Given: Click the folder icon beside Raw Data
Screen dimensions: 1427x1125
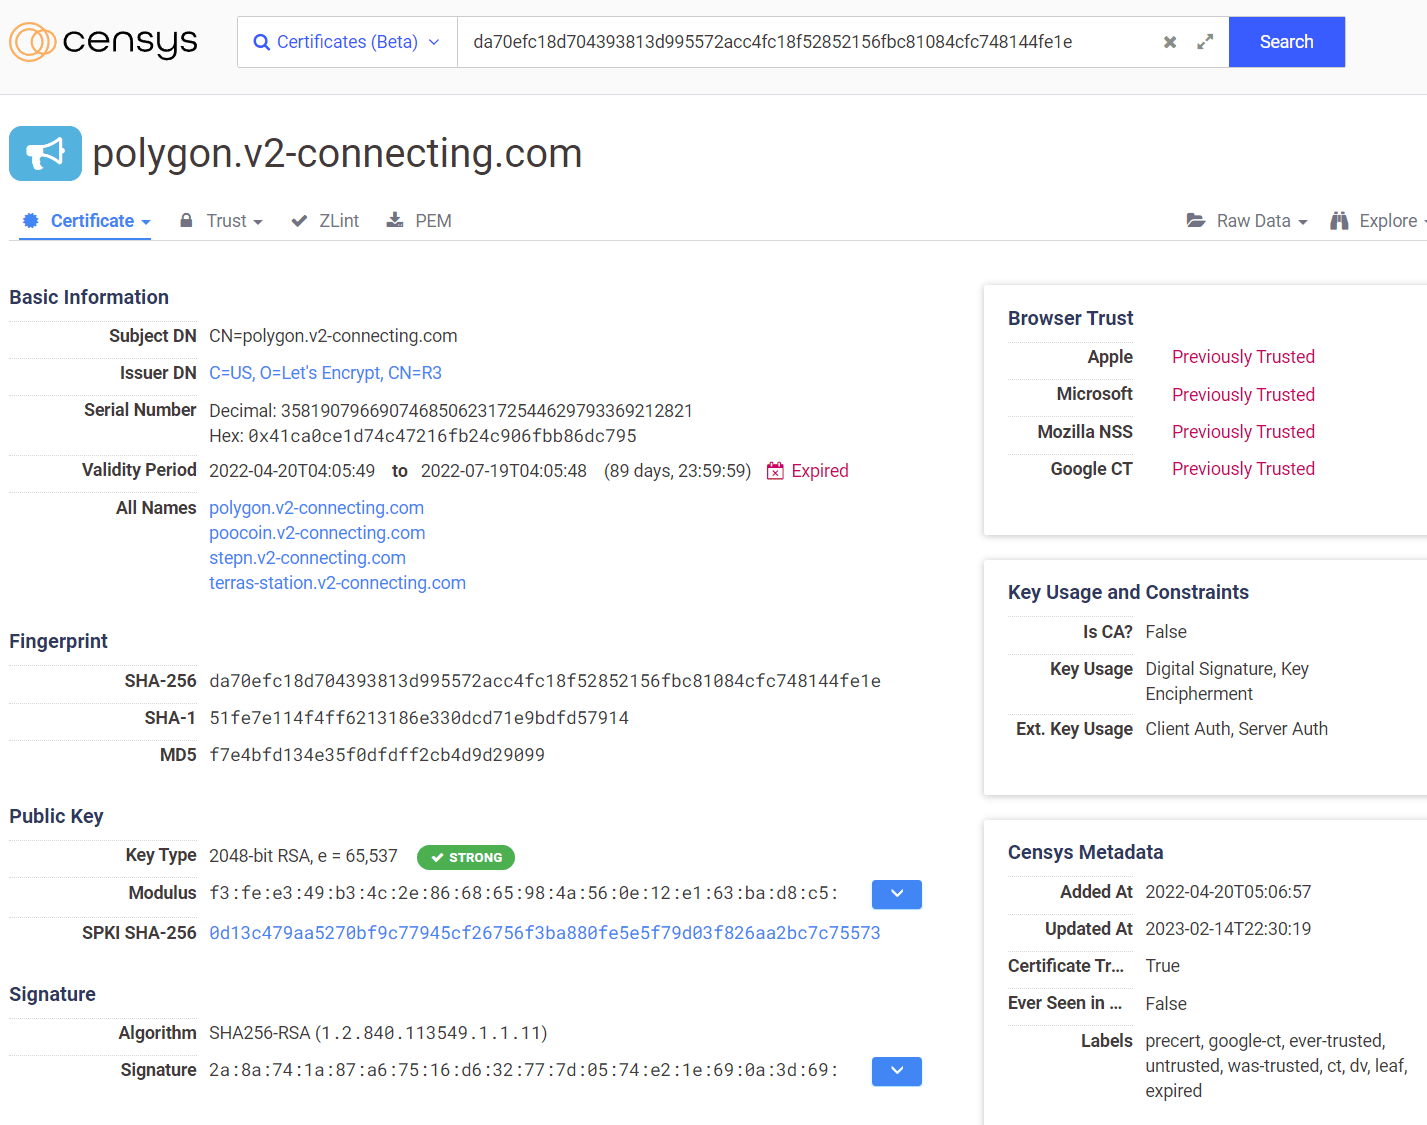Looking at the screenshot, I should tap(1196, 220).
